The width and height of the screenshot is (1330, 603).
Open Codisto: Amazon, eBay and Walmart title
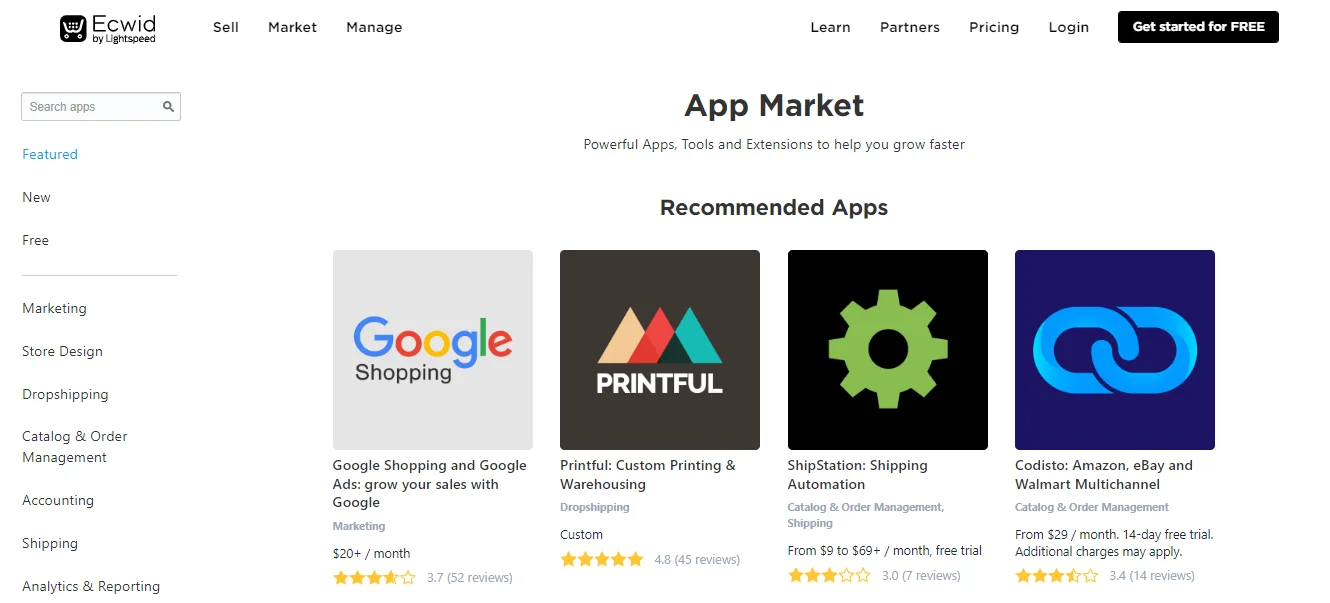point(1103,475)
